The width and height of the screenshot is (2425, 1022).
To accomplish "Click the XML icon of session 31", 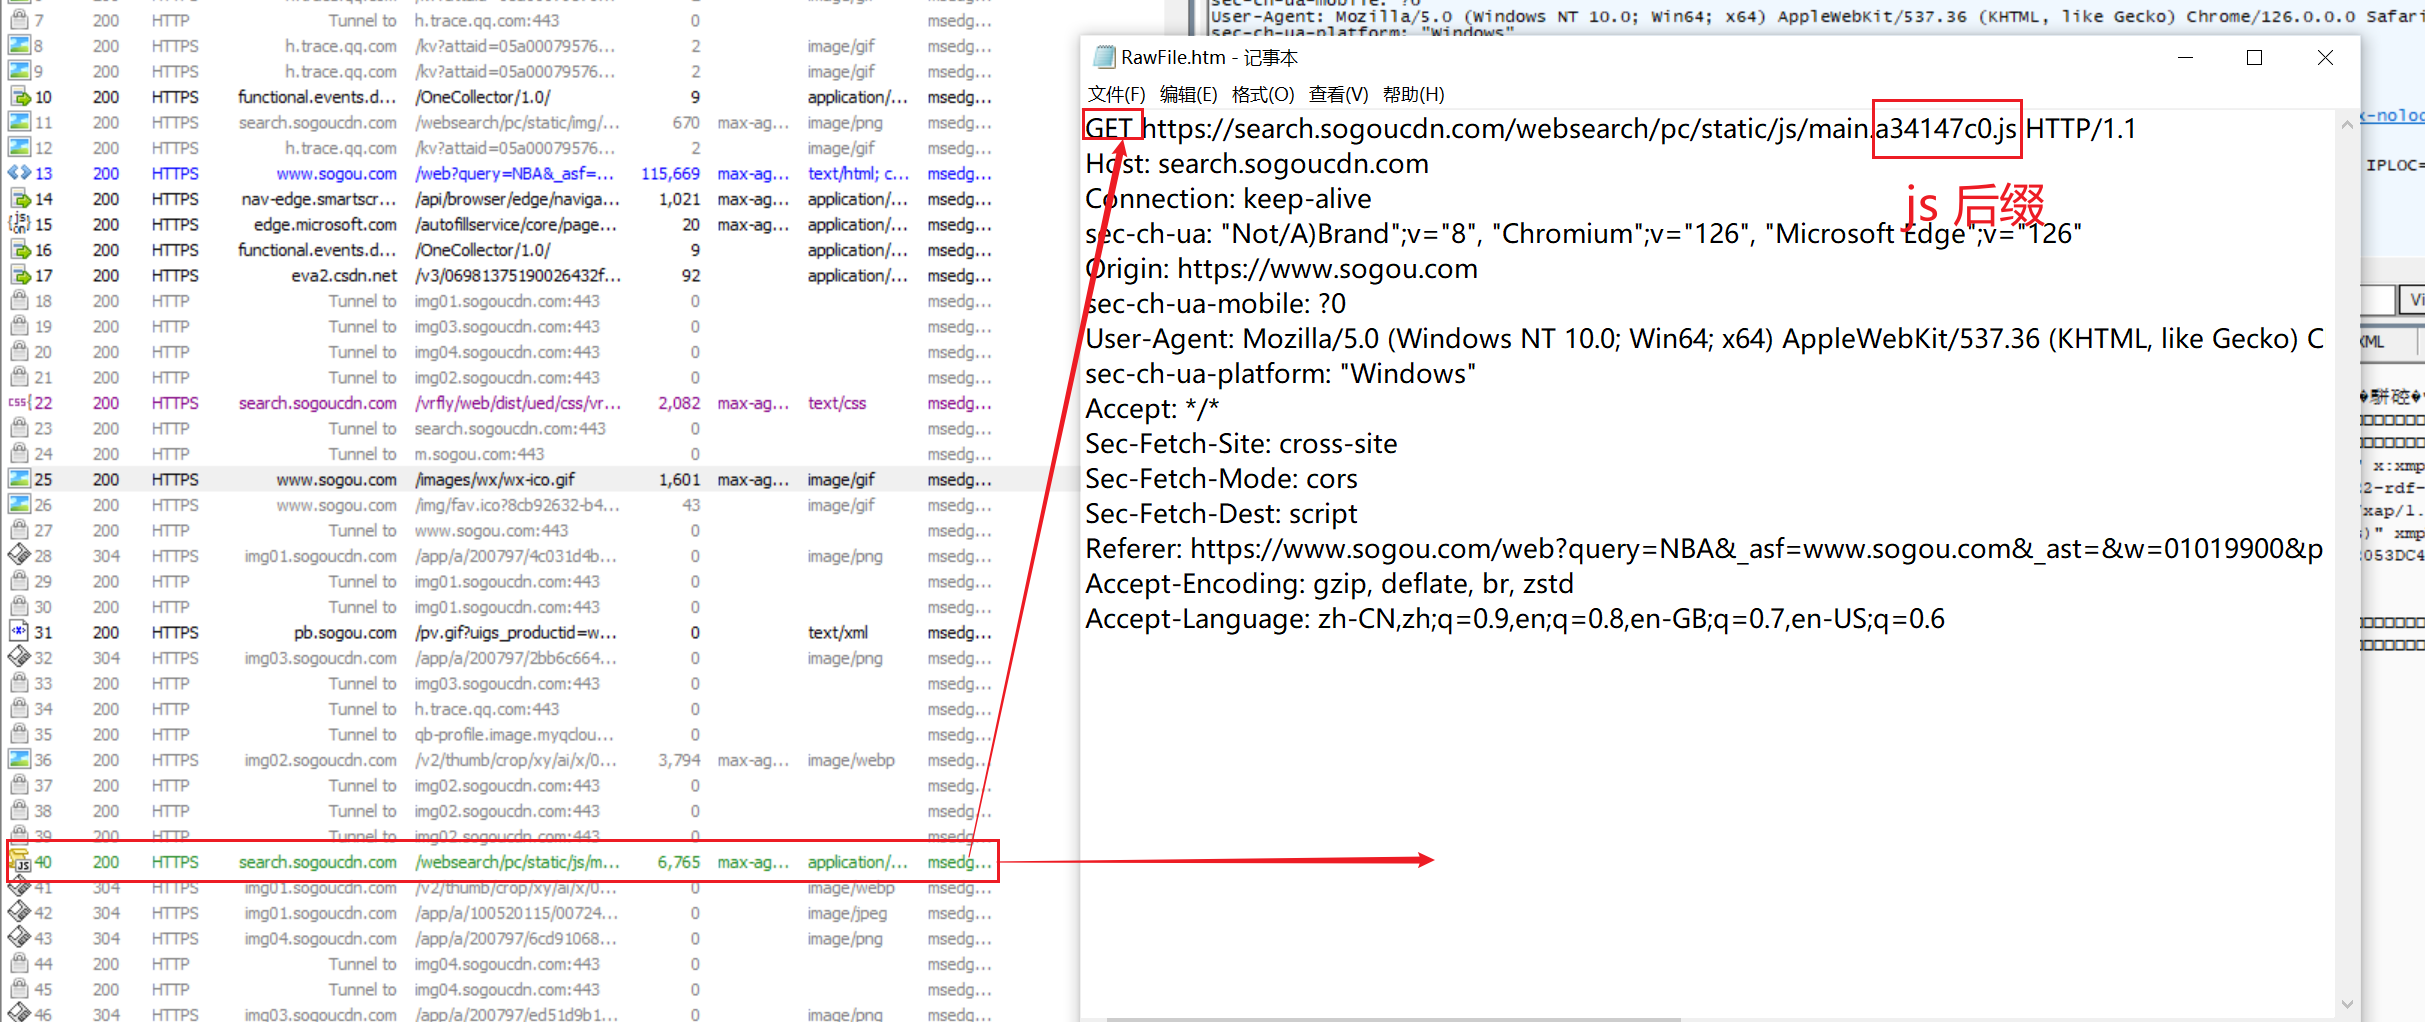I will 19,632.
